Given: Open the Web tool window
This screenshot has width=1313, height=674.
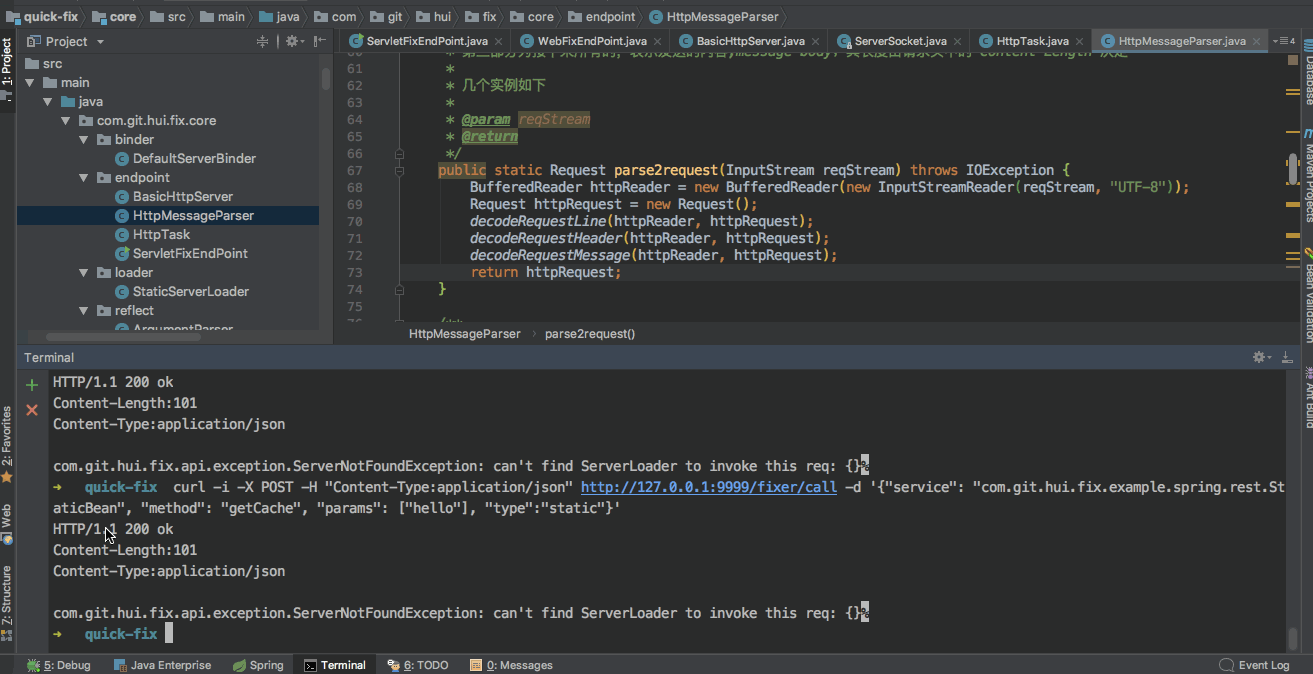Looking at the screenshot, I should 7,523.
